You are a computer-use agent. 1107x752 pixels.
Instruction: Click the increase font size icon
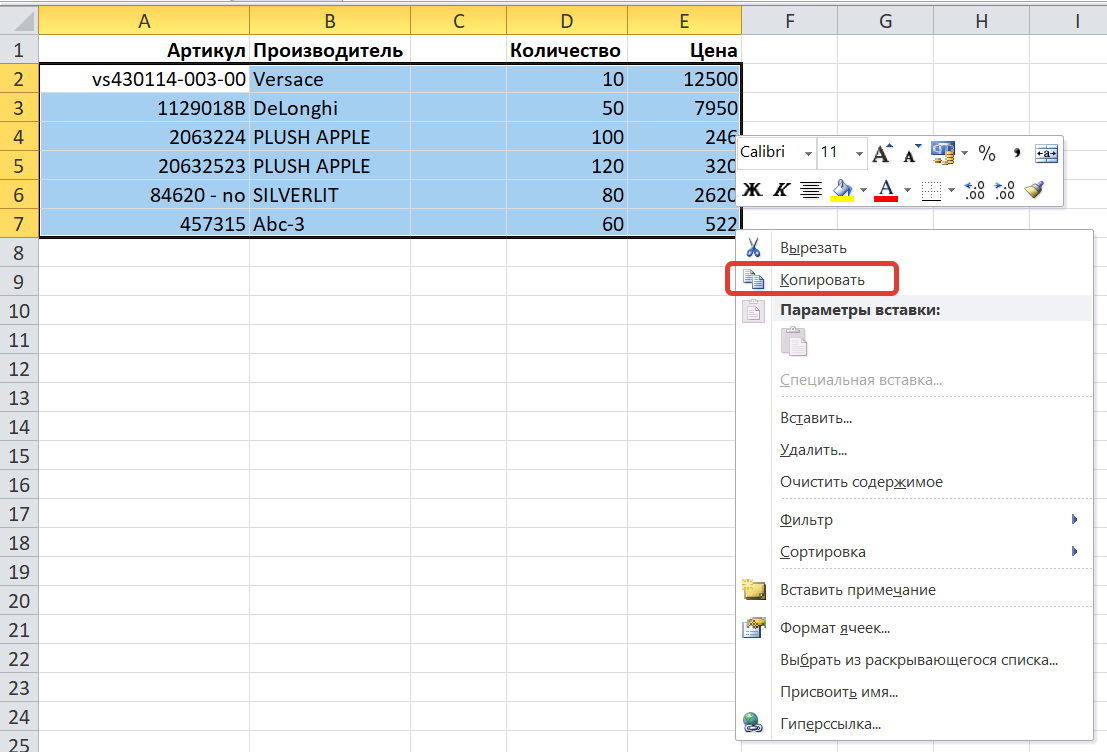pyautogui.click(x=882, y=153)
